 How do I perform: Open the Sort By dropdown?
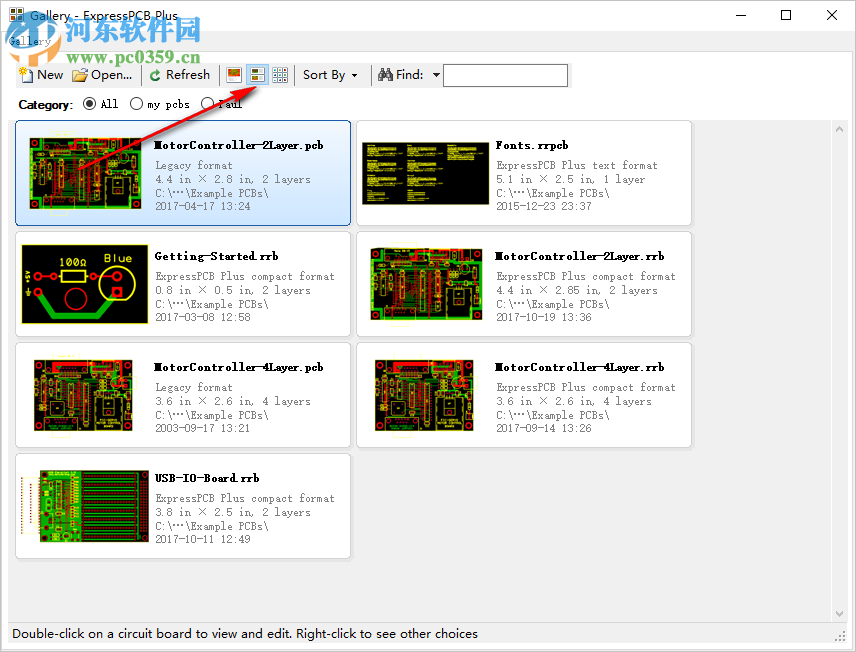click(331, 74)
